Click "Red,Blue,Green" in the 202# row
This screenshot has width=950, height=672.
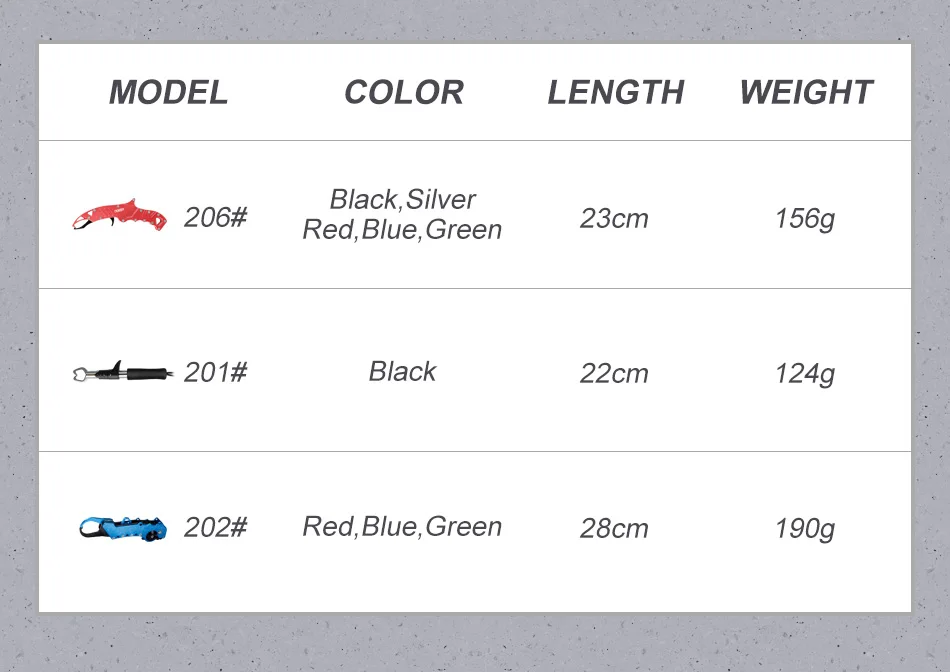pos(402,527)
